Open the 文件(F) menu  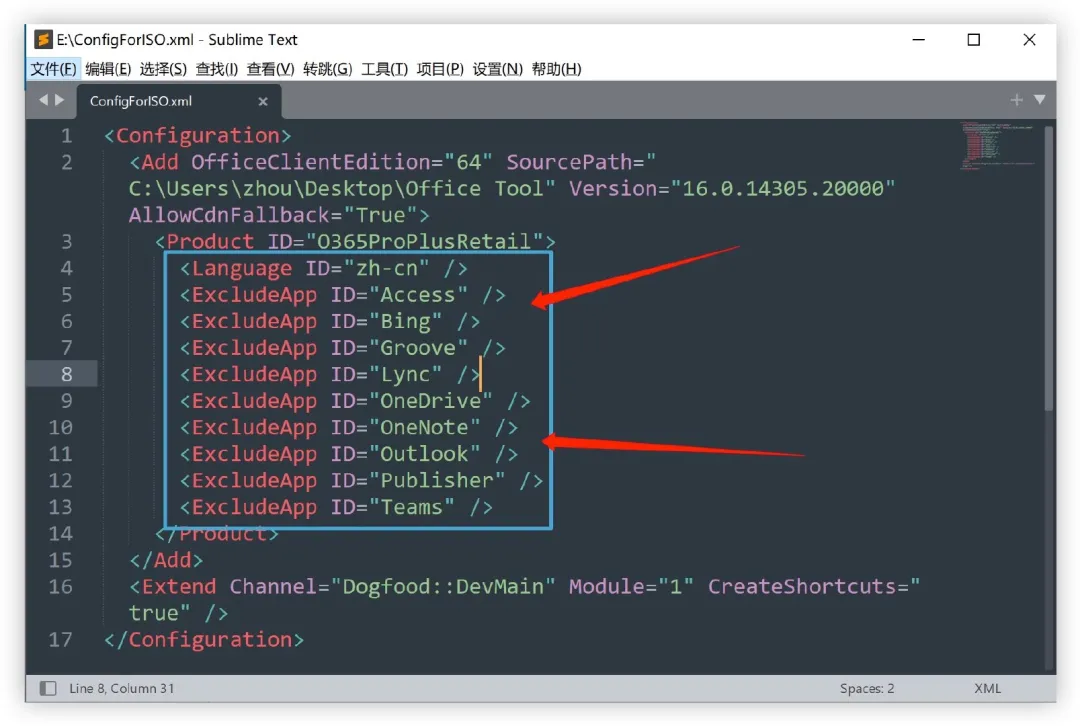(53, 69)
